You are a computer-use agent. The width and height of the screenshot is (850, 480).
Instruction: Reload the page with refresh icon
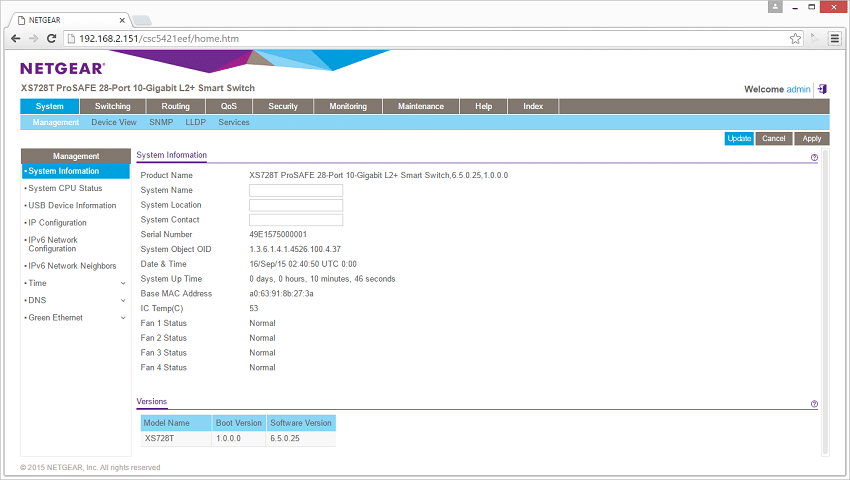pos(51,39)
